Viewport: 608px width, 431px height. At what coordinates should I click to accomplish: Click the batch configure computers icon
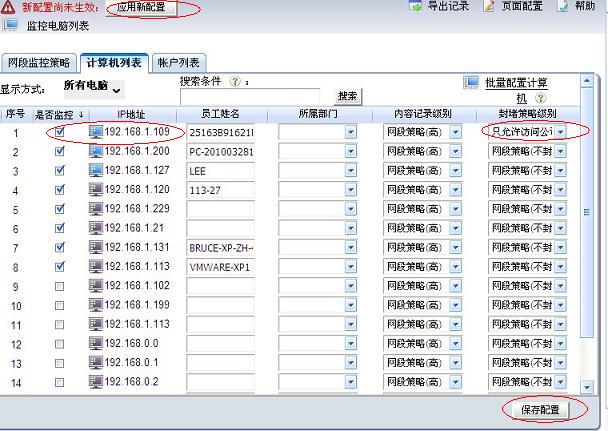pyautogui.click(x=471, y=82)
